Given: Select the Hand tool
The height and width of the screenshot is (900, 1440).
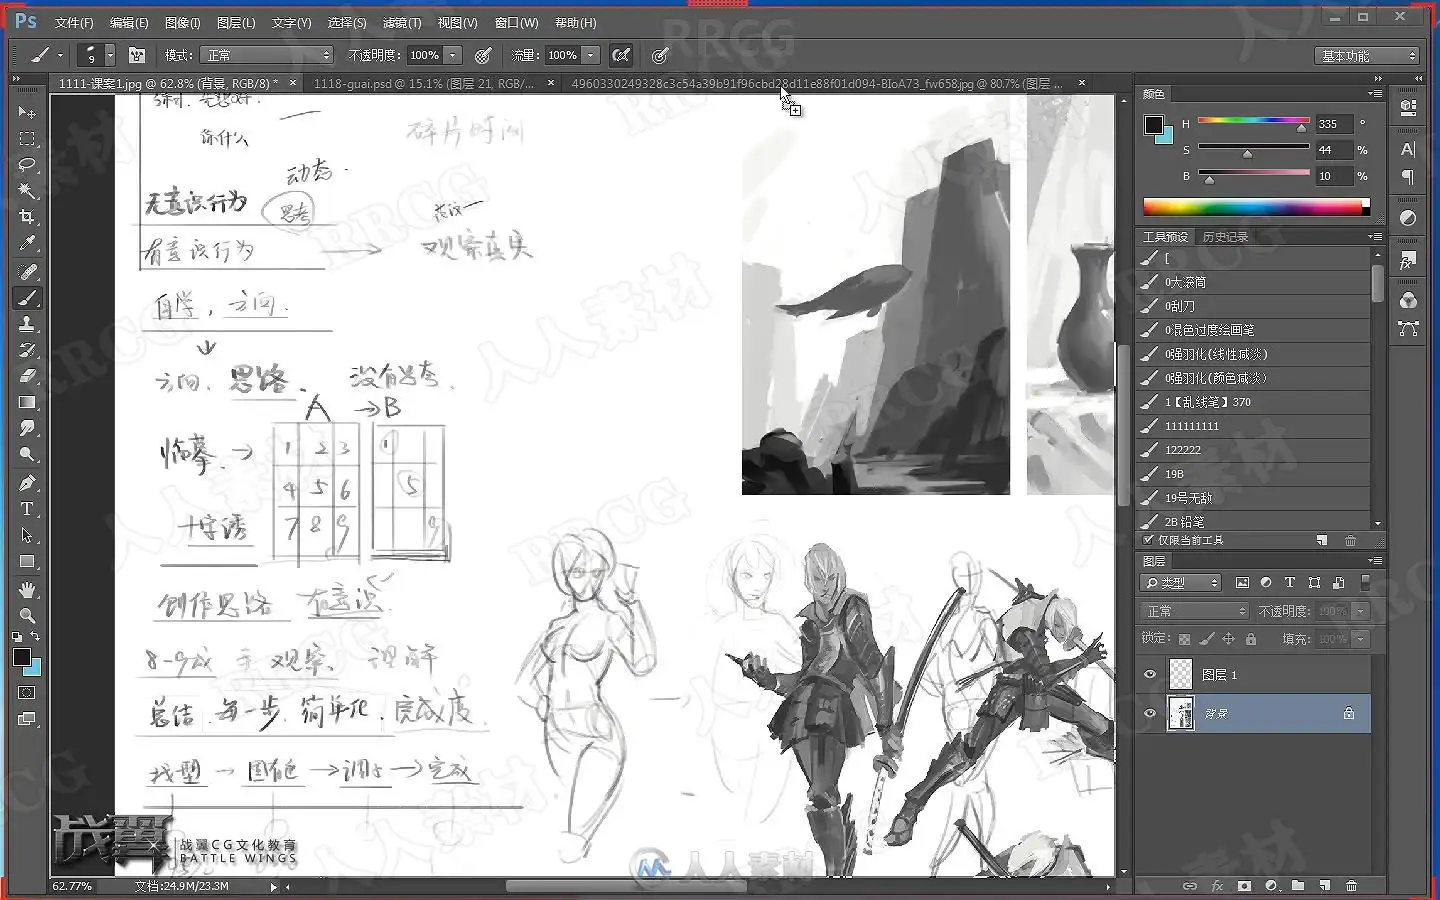Looking at the screenshot, I should click(27, 589).
